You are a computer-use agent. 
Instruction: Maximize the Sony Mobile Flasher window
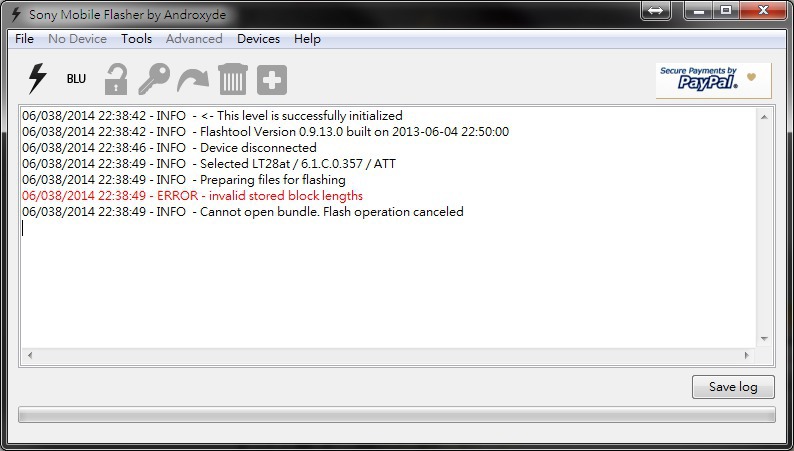pyautogui.click(x=726, y=11)
